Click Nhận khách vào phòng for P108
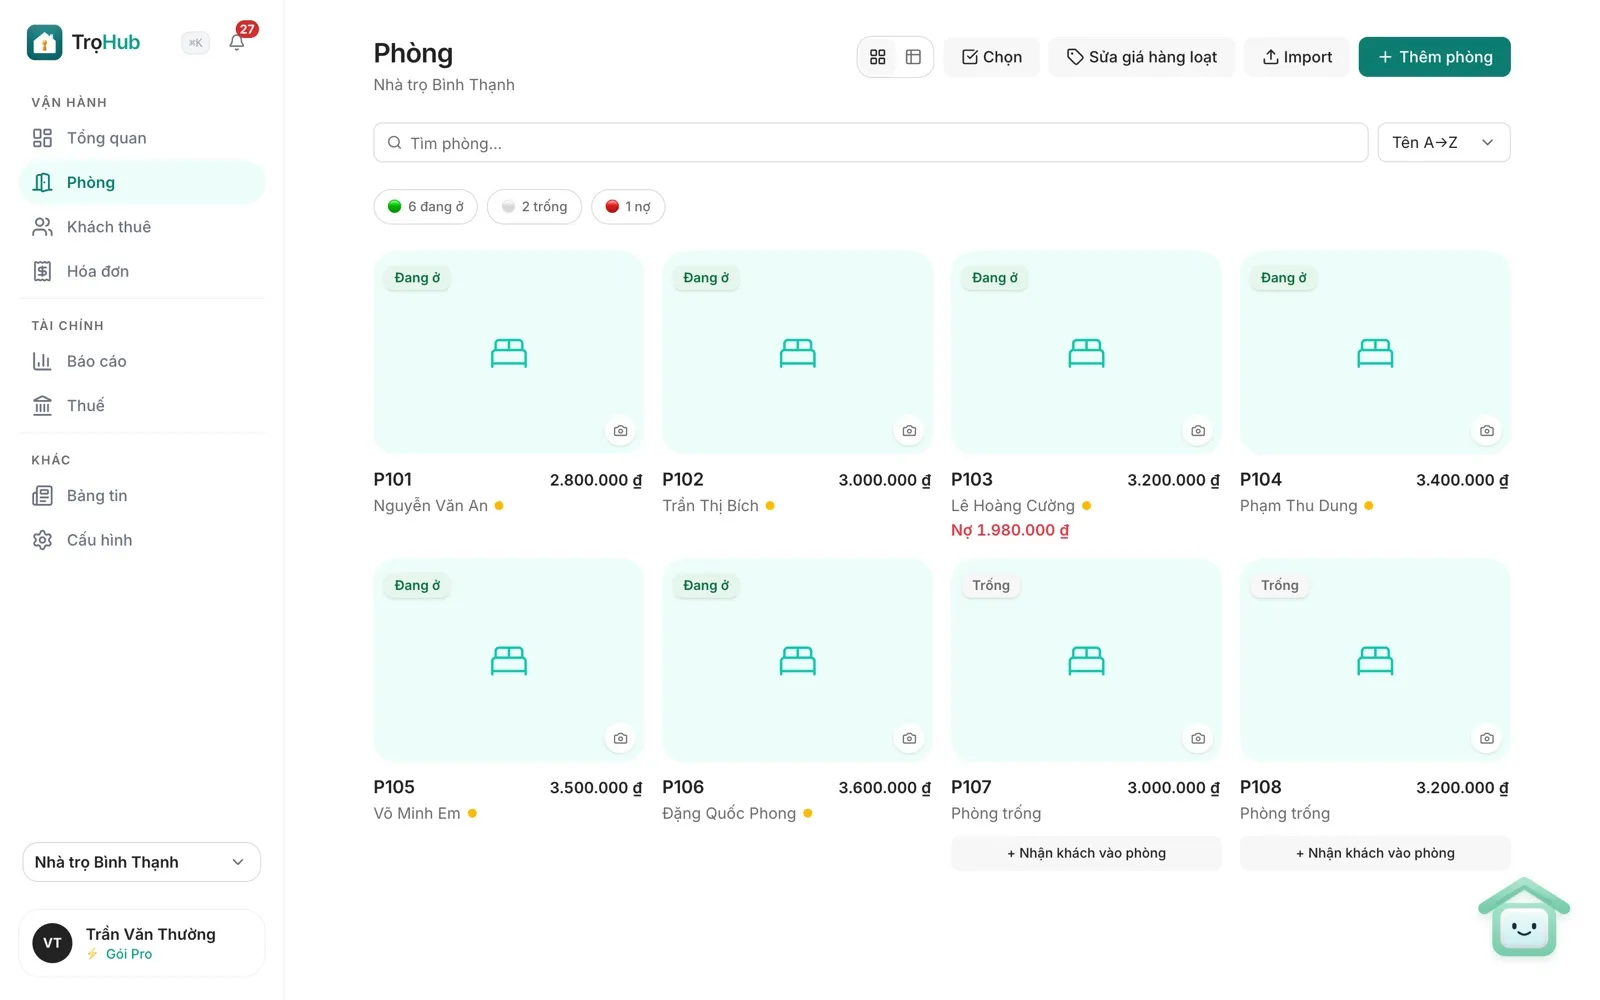The image size is (1600, 1000). pos(1375,853)
